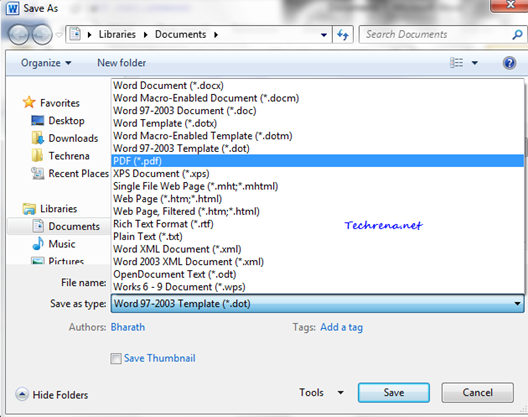The height and width of the screenshot is (417, 528).
Task: Open the view options dropdown arrow
Action: click(474, 63)
